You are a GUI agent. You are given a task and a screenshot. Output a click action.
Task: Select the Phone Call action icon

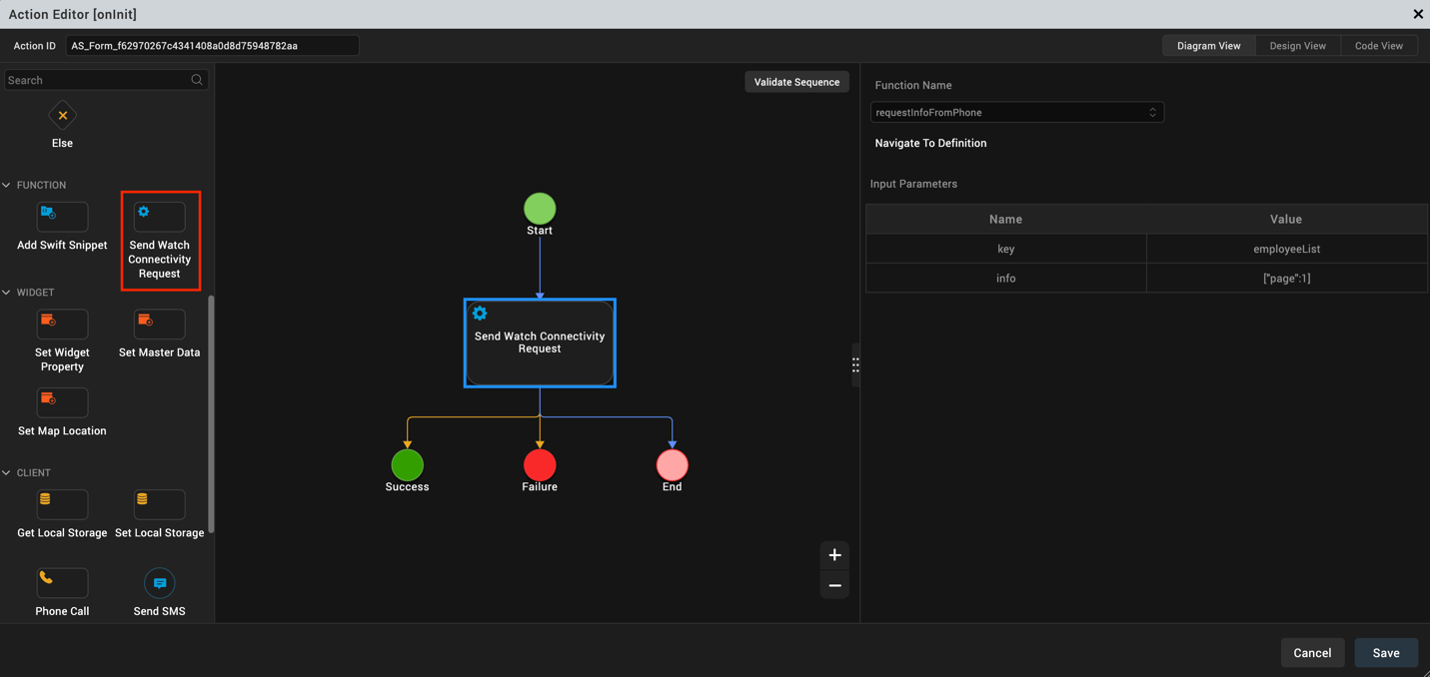click(x=62, y=583)
